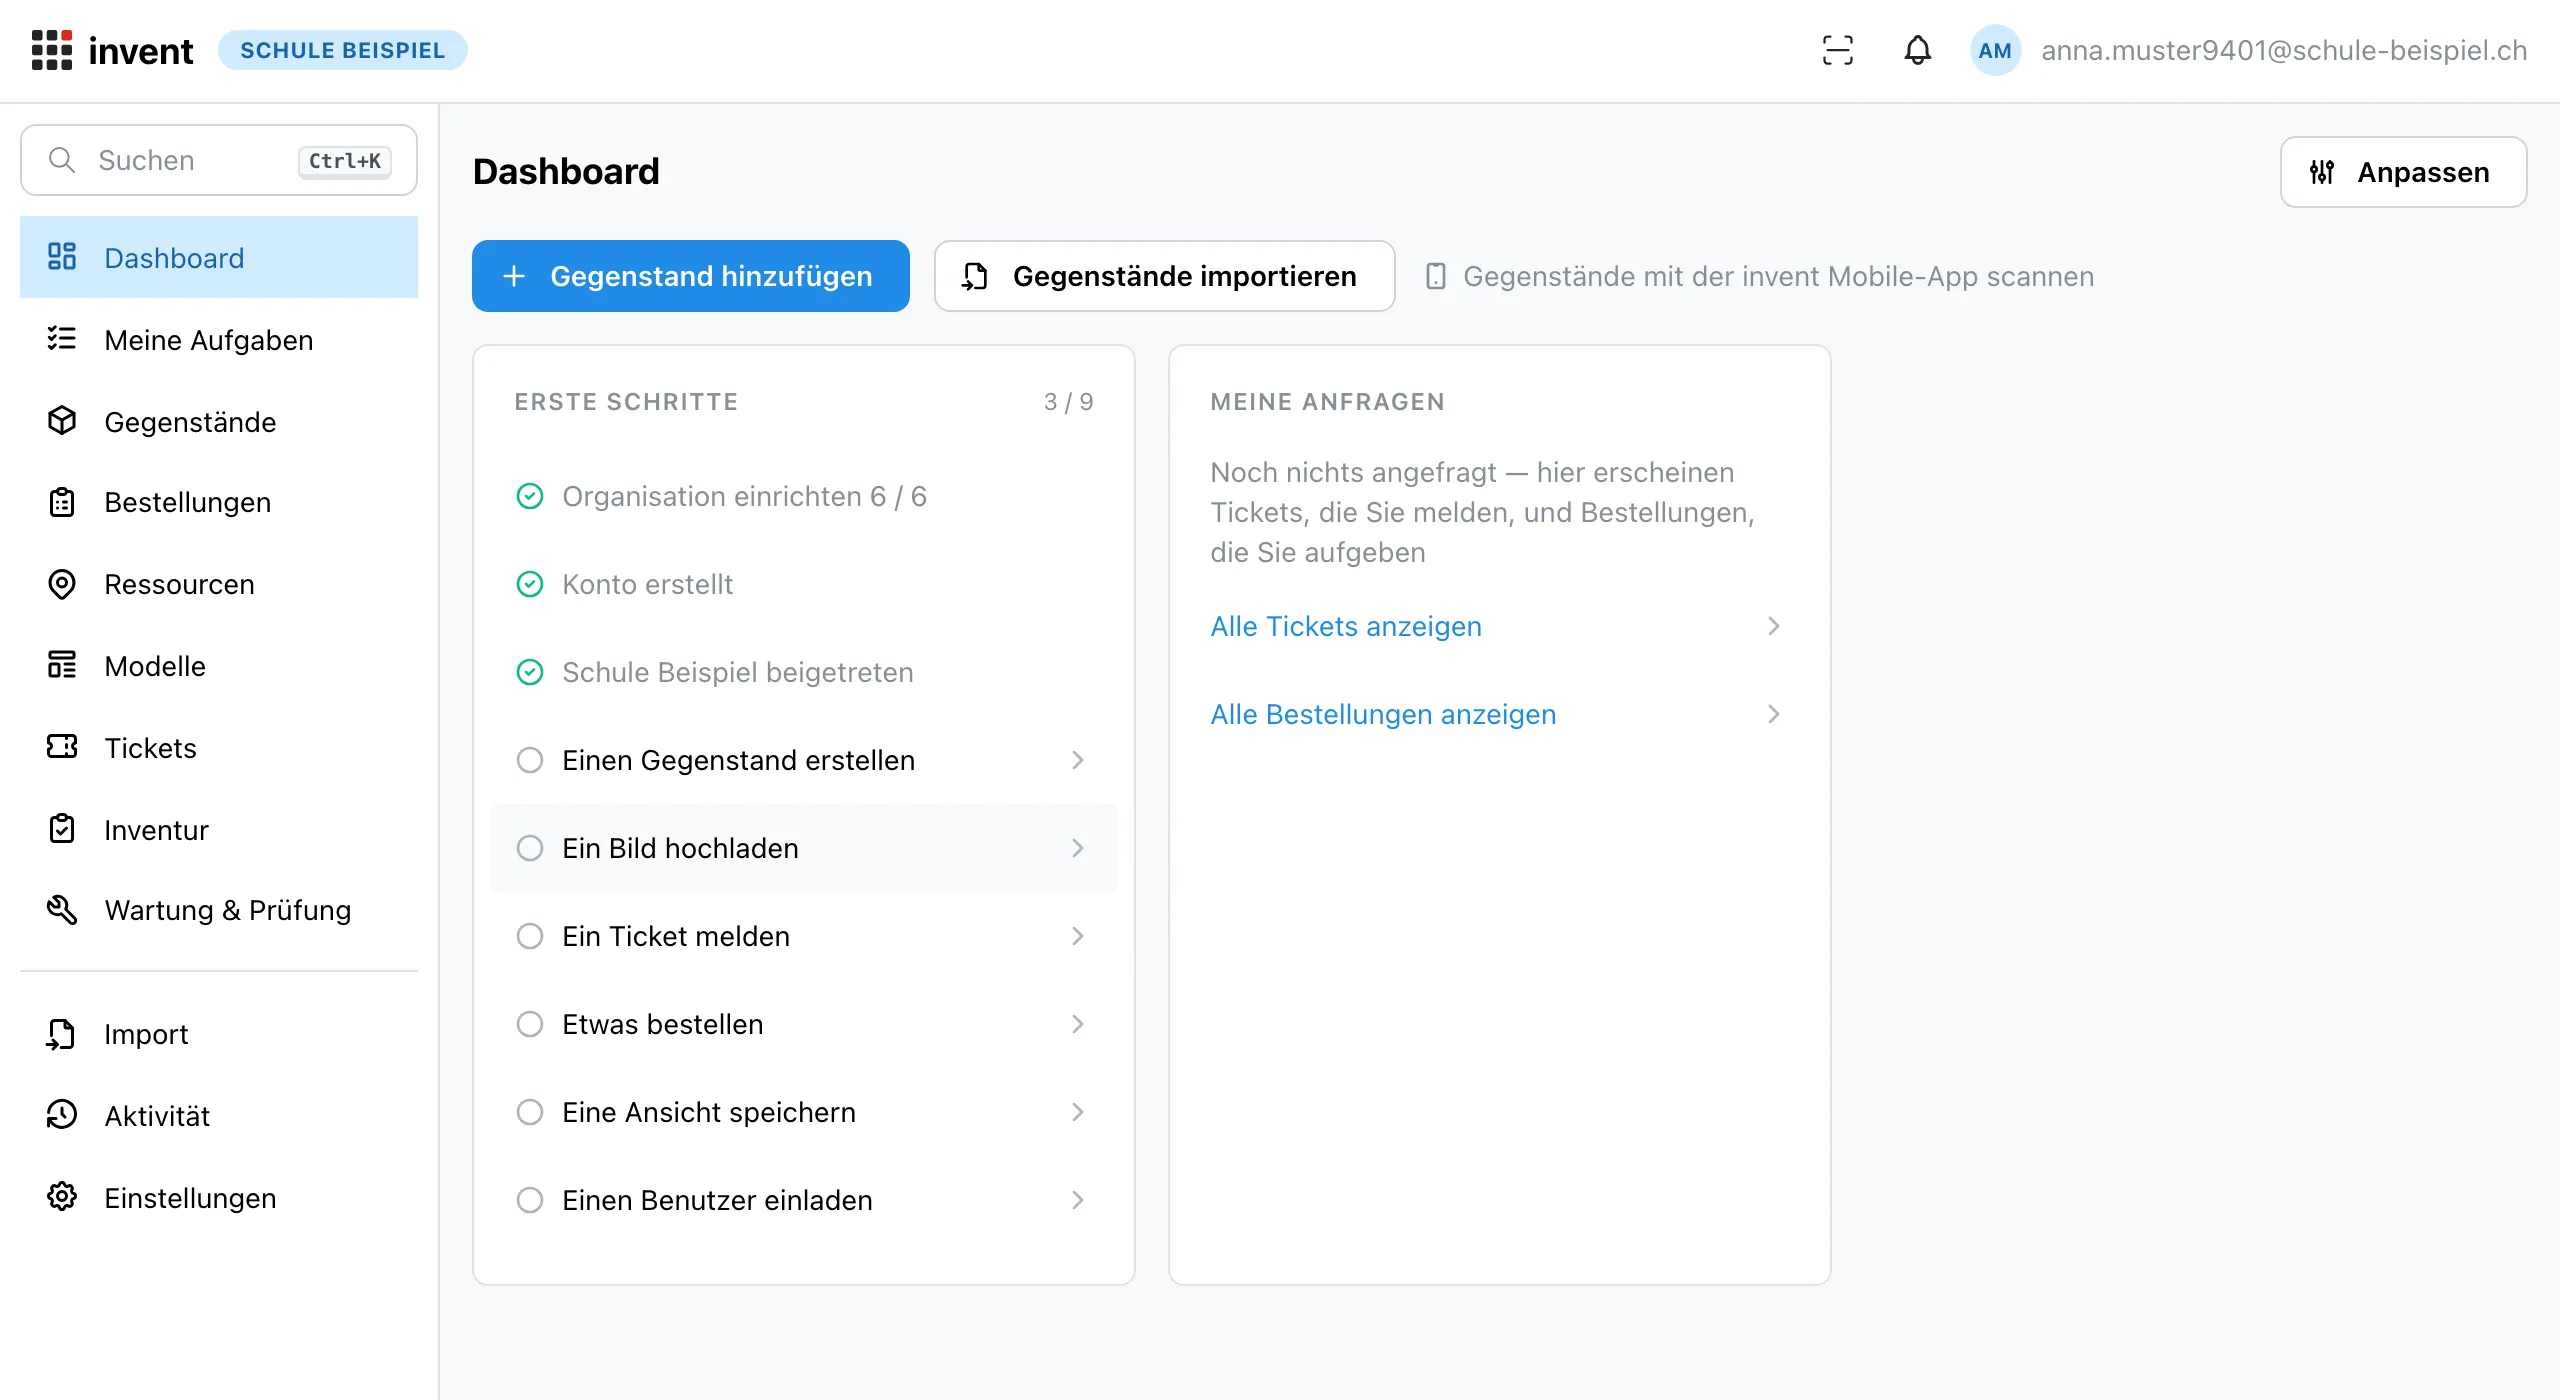Select Tickets in the sidebar
Screen dimensions: 2560x1400
coord(219,747)
